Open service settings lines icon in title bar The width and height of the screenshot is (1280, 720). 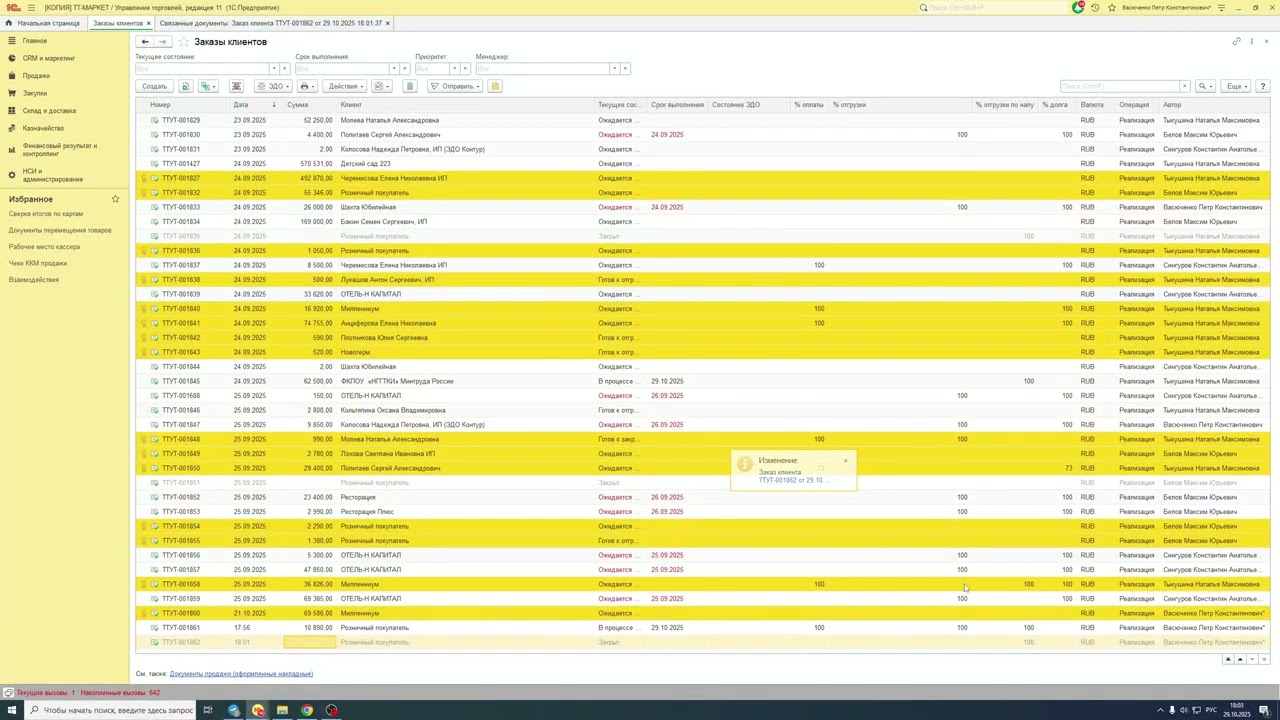point(1222,8)
